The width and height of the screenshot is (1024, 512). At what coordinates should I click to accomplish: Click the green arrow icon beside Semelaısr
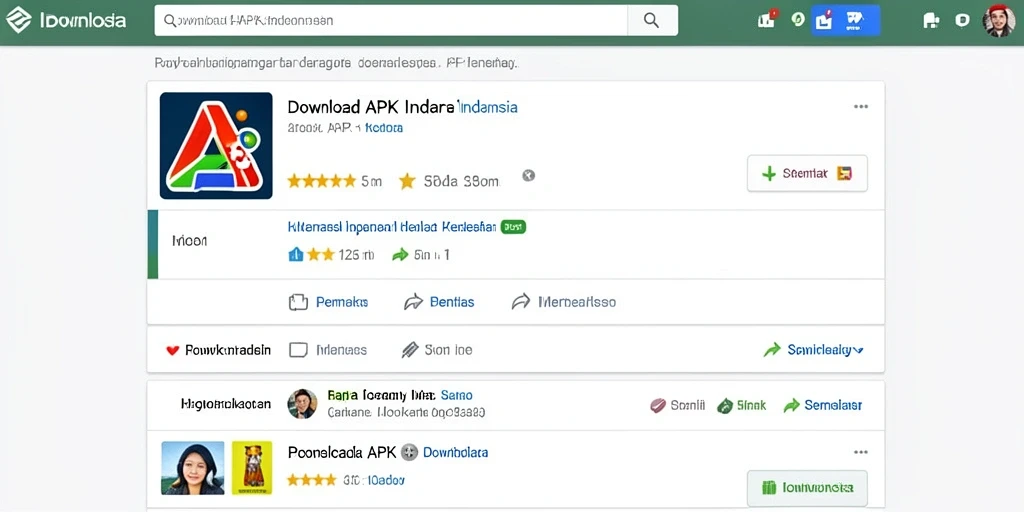[x=792, y=406]
